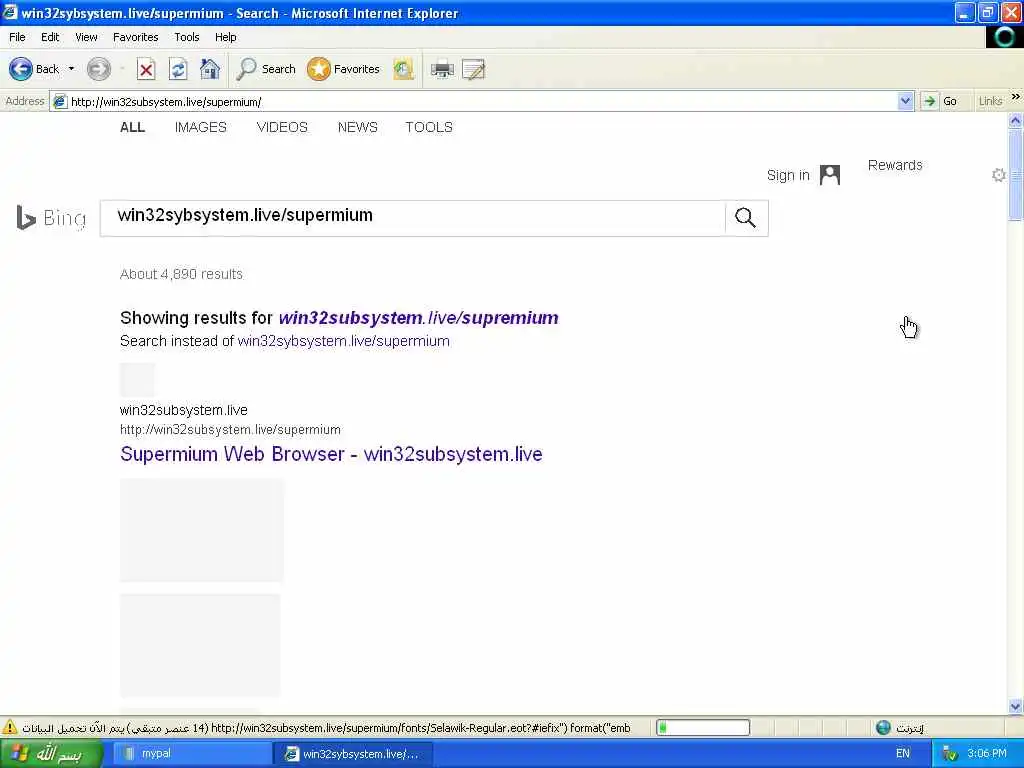Open the Edit menu
1024x768 pixels.
coord(50,37)
